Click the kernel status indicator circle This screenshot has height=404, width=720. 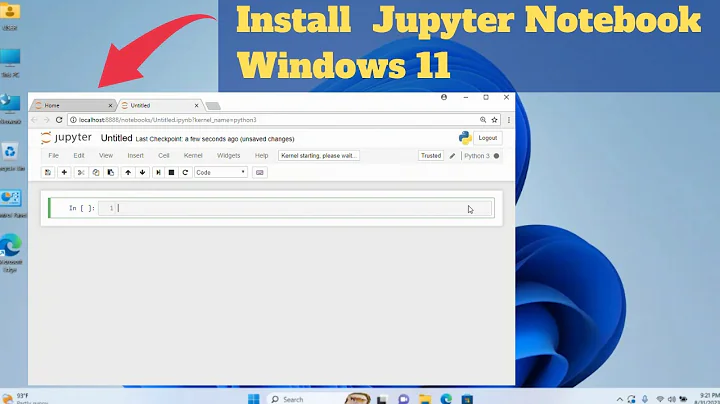coord(496,156)
